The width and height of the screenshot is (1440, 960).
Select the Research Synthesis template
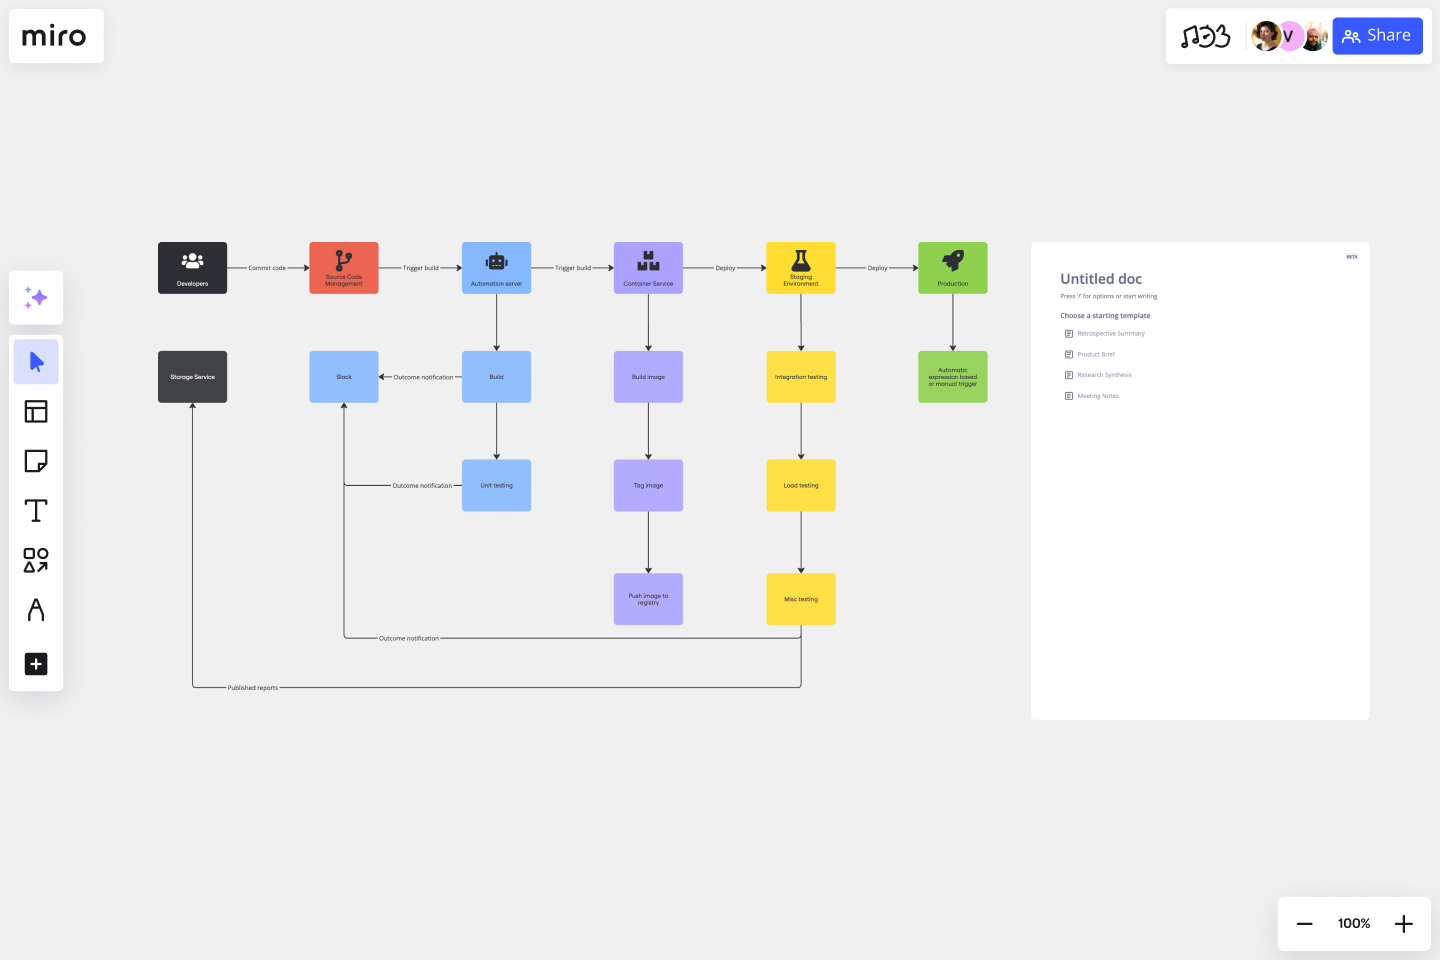(1103, 375)
